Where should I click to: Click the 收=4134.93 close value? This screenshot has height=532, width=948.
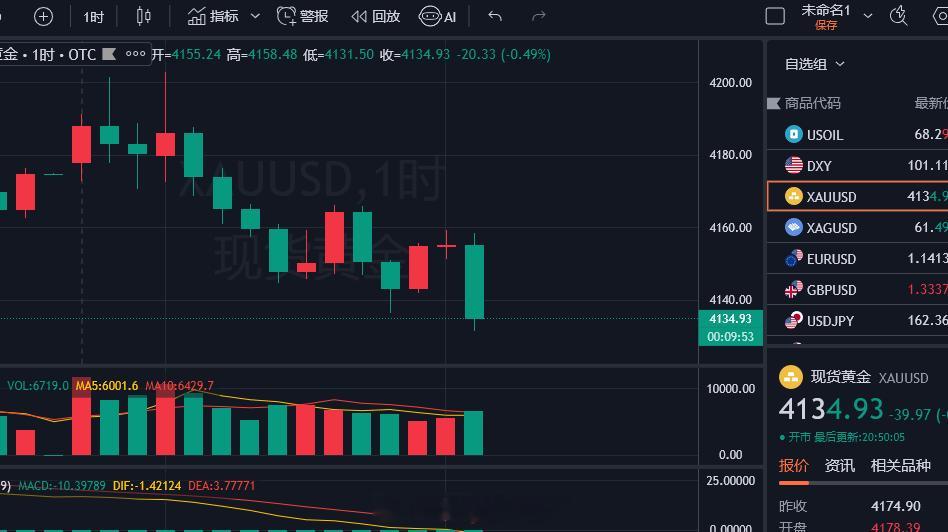[415, 54]
